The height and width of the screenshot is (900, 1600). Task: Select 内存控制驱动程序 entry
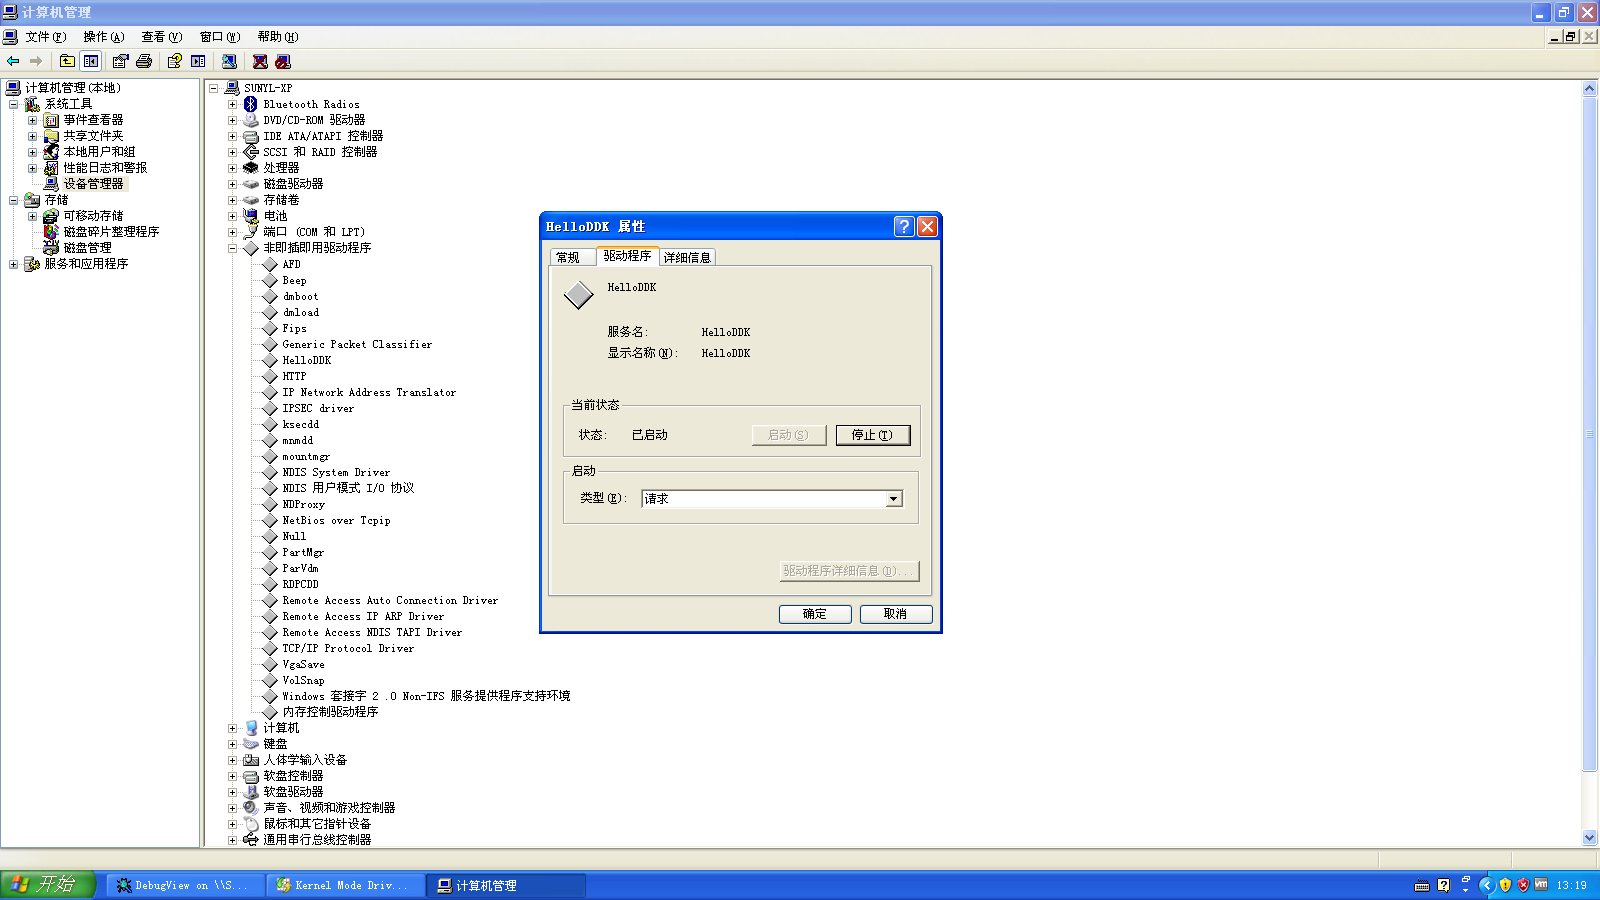pyautogui.click(x=330, y=712)
